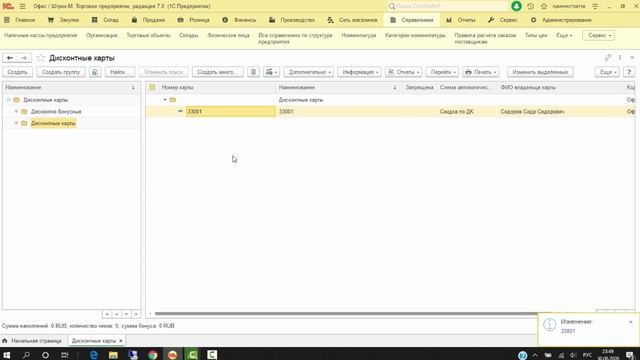Open the Сеть магазинов section
640x360 pixels.
[353, 20]
